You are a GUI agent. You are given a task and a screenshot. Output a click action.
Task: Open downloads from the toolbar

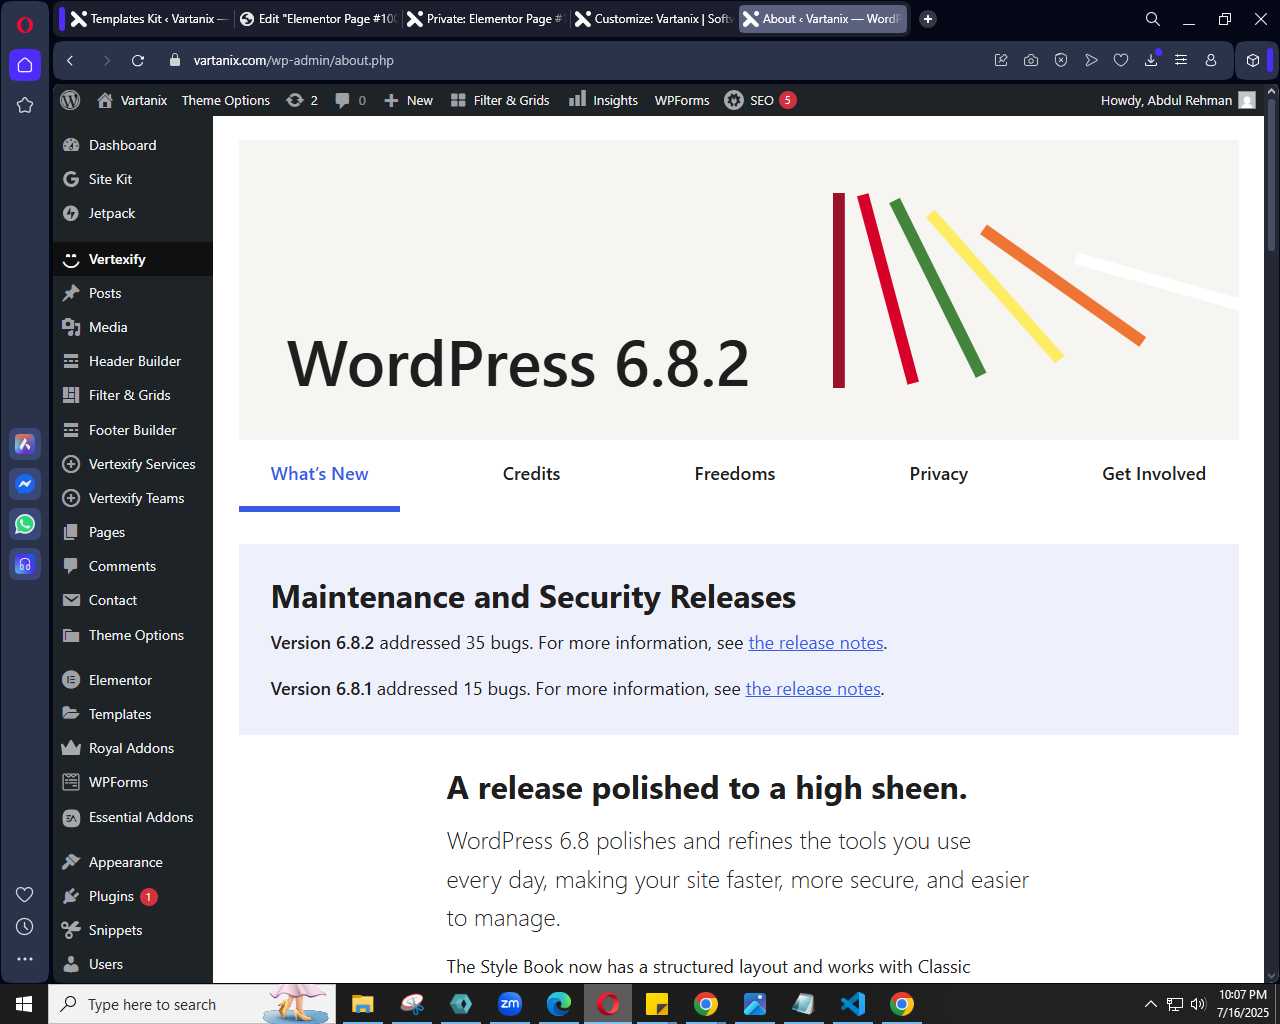[1151, 60]
